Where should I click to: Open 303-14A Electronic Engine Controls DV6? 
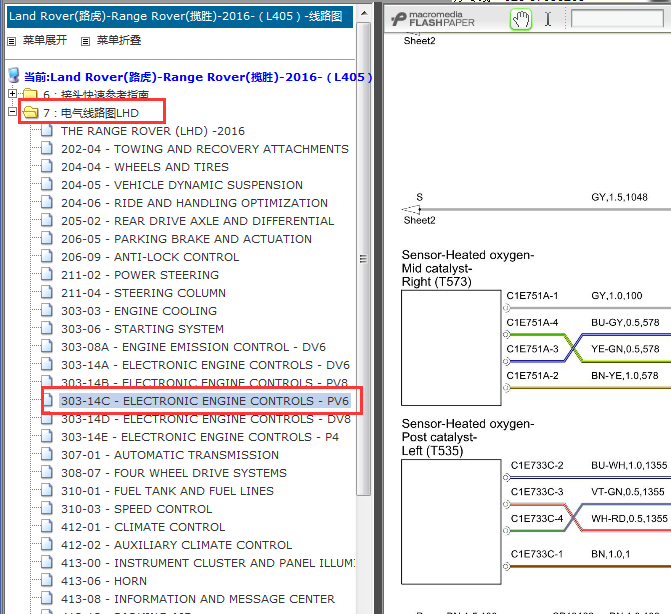click(x=205, y=365)
